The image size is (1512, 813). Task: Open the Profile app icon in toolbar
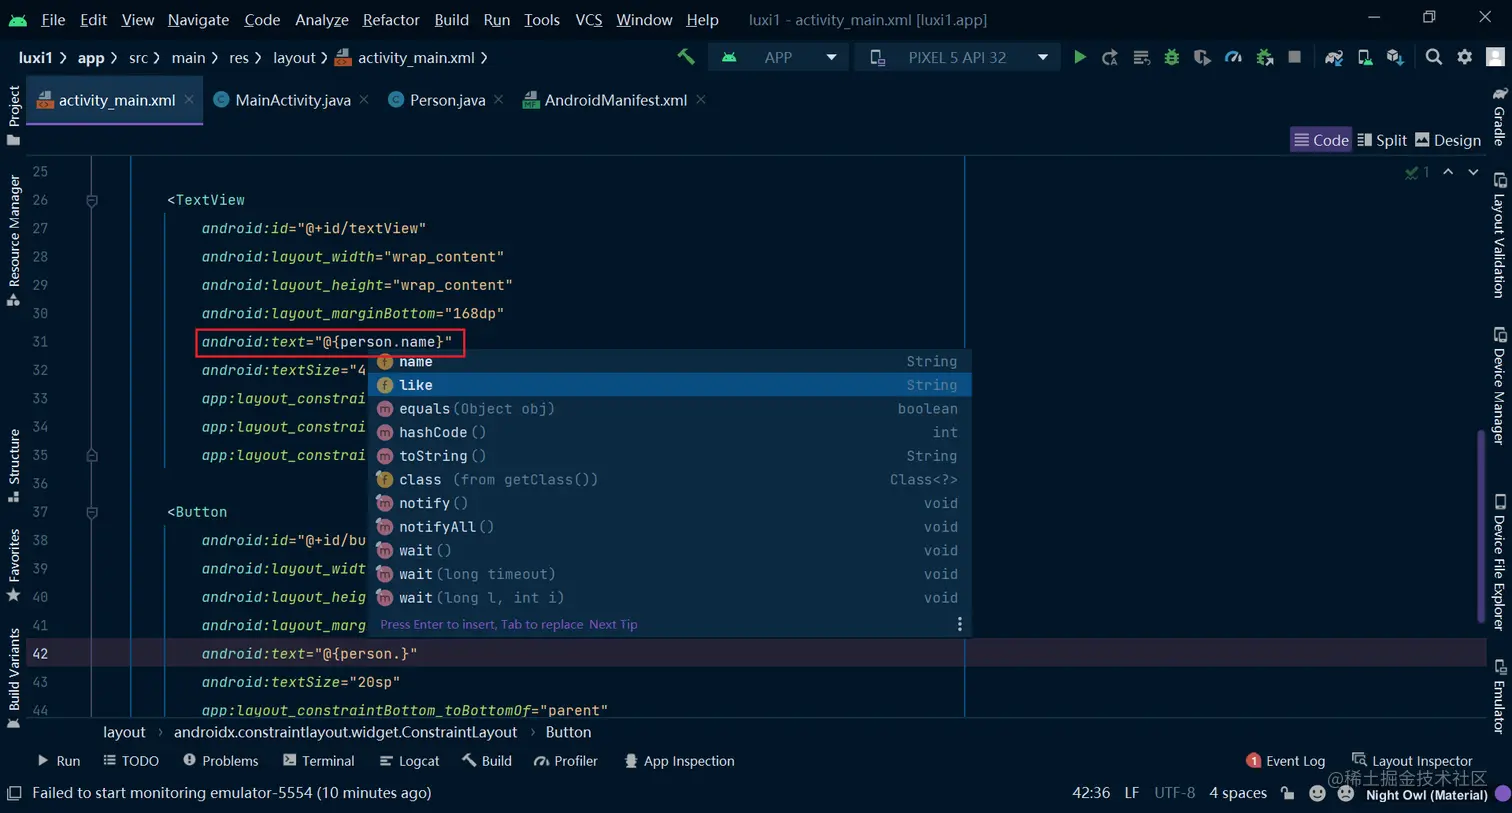pos(1234,57)
